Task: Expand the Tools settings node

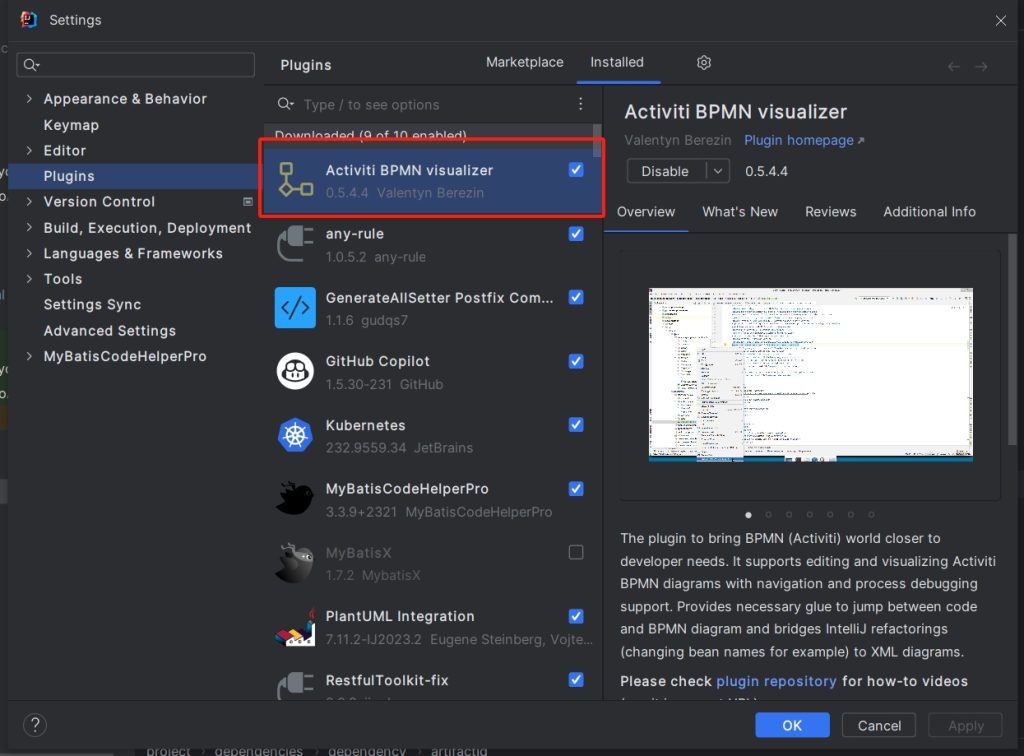Action: point(29,279)
